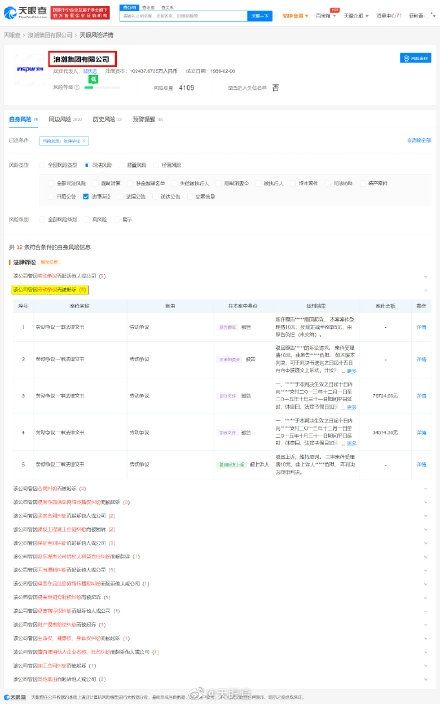Screen dimensions: 440x704
Task: Click 更多 in row 2 judgment text
Action: 351,371
